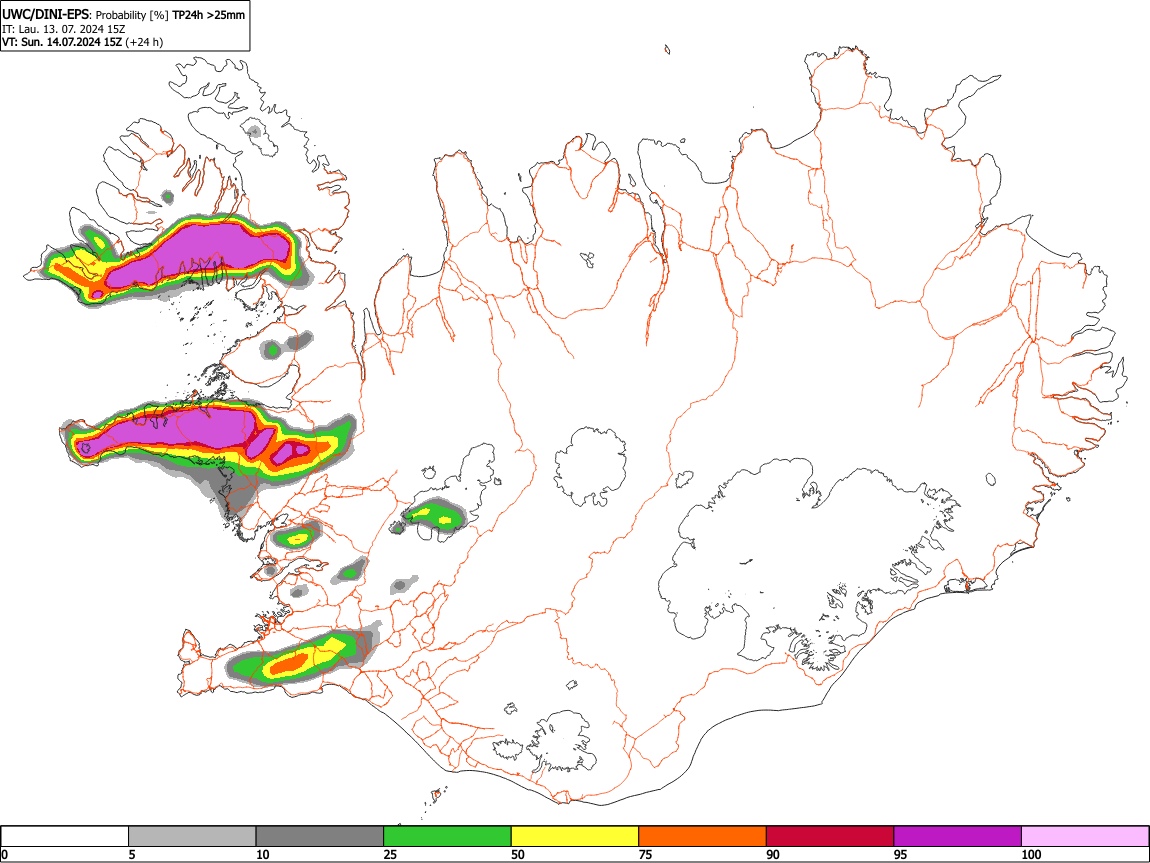Click the 'IT: Lau. 13. 07. 2024 15Z' line
1150x863 pixels.
pos(63,29)
